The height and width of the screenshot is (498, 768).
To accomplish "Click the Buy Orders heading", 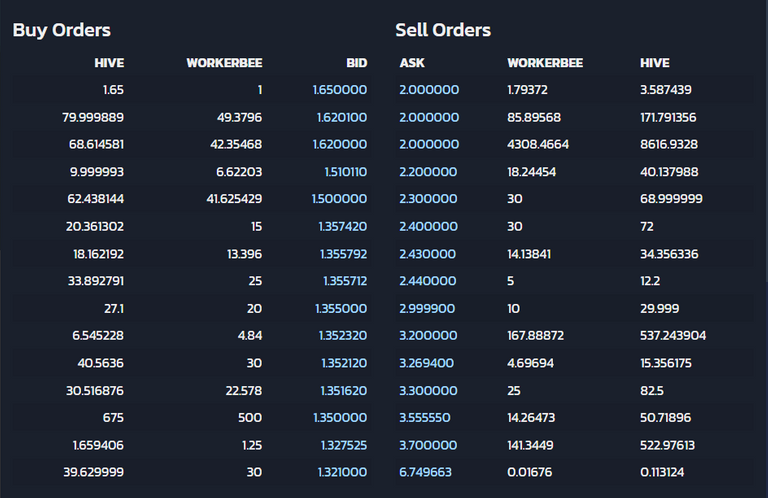I will click(62, 30).
